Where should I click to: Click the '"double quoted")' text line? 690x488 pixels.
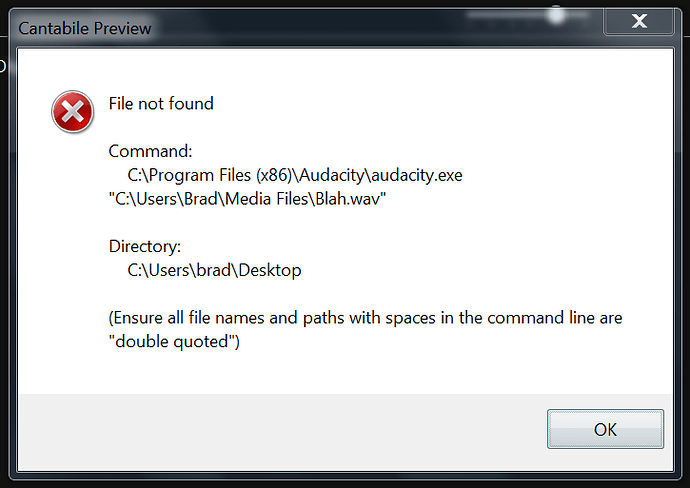[174, 341]
